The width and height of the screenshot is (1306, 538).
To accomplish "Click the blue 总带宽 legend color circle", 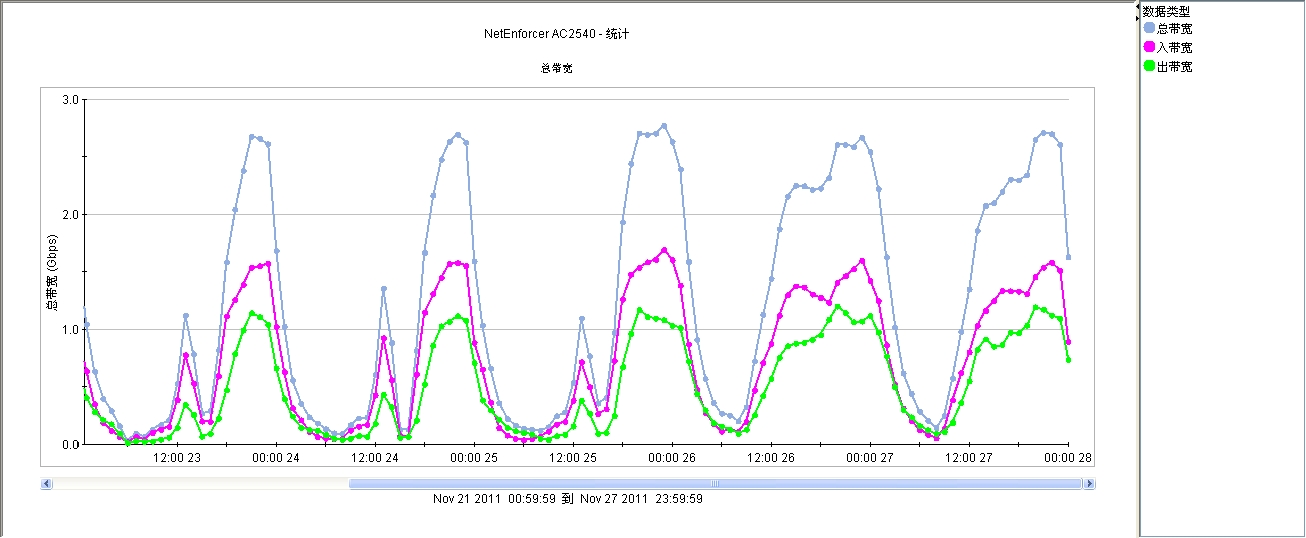I will 1149,28.
